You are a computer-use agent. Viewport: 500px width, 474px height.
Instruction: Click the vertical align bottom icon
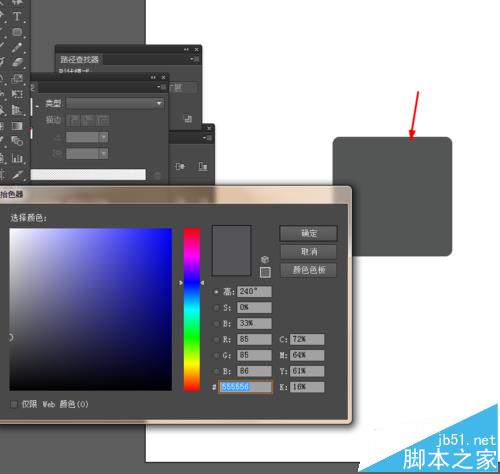[x=203, y=166]
